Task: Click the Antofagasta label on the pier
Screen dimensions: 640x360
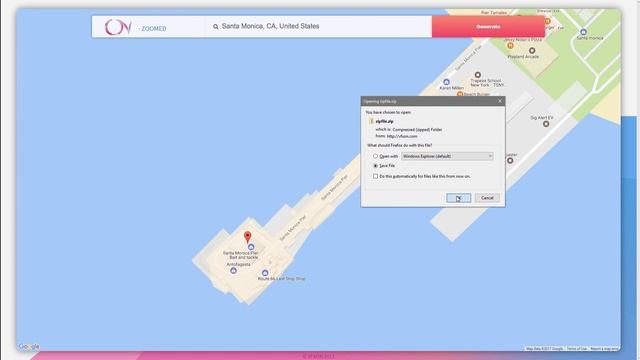Action: coord(238,264)
